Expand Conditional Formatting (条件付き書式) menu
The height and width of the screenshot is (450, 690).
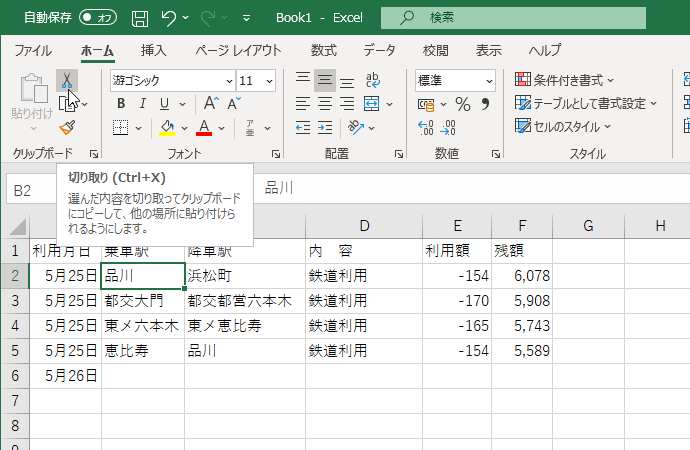[x=564, y=80]
